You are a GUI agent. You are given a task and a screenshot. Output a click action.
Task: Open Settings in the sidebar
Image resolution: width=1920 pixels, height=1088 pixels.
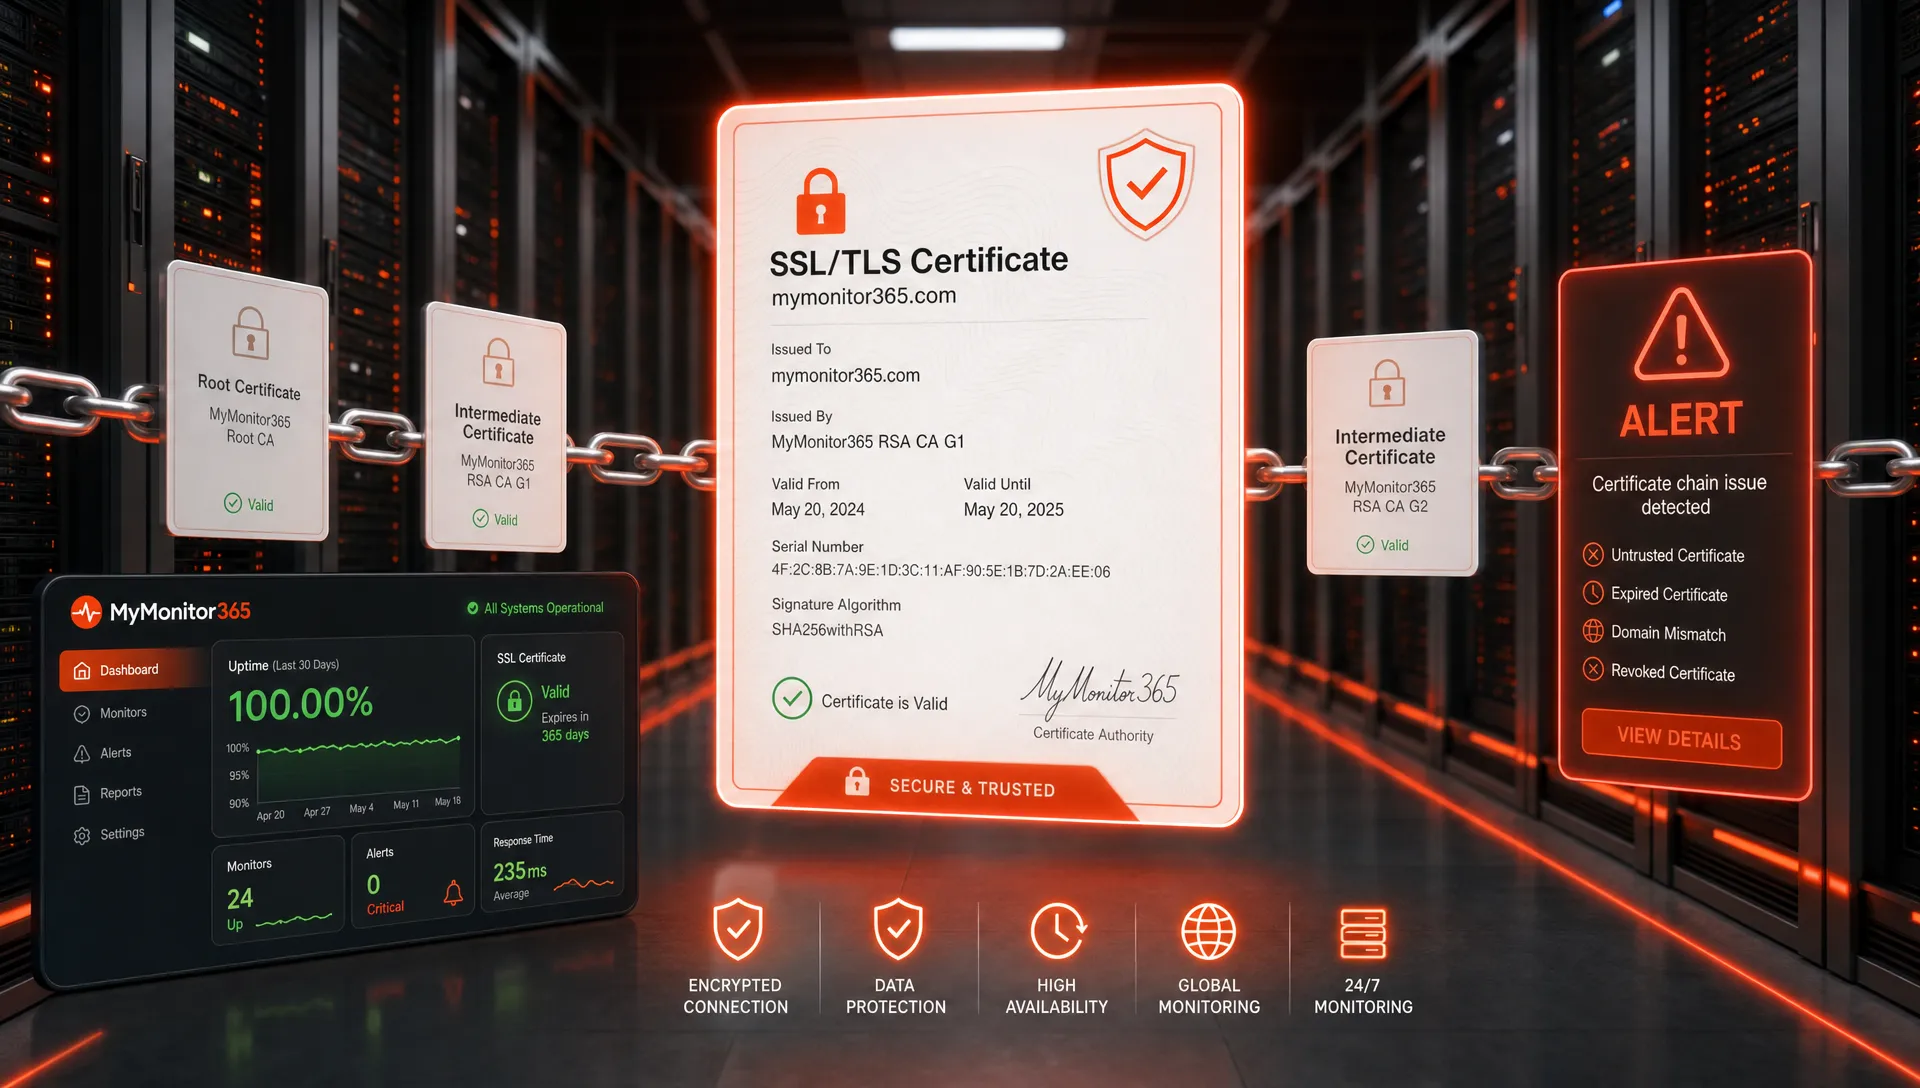122,833
